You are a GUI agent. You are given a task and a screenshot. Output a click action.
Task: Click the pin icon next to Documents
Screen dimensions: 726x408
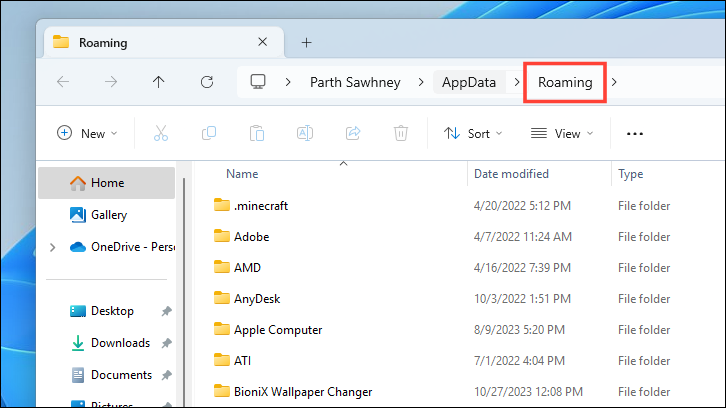tap(167, 375)
